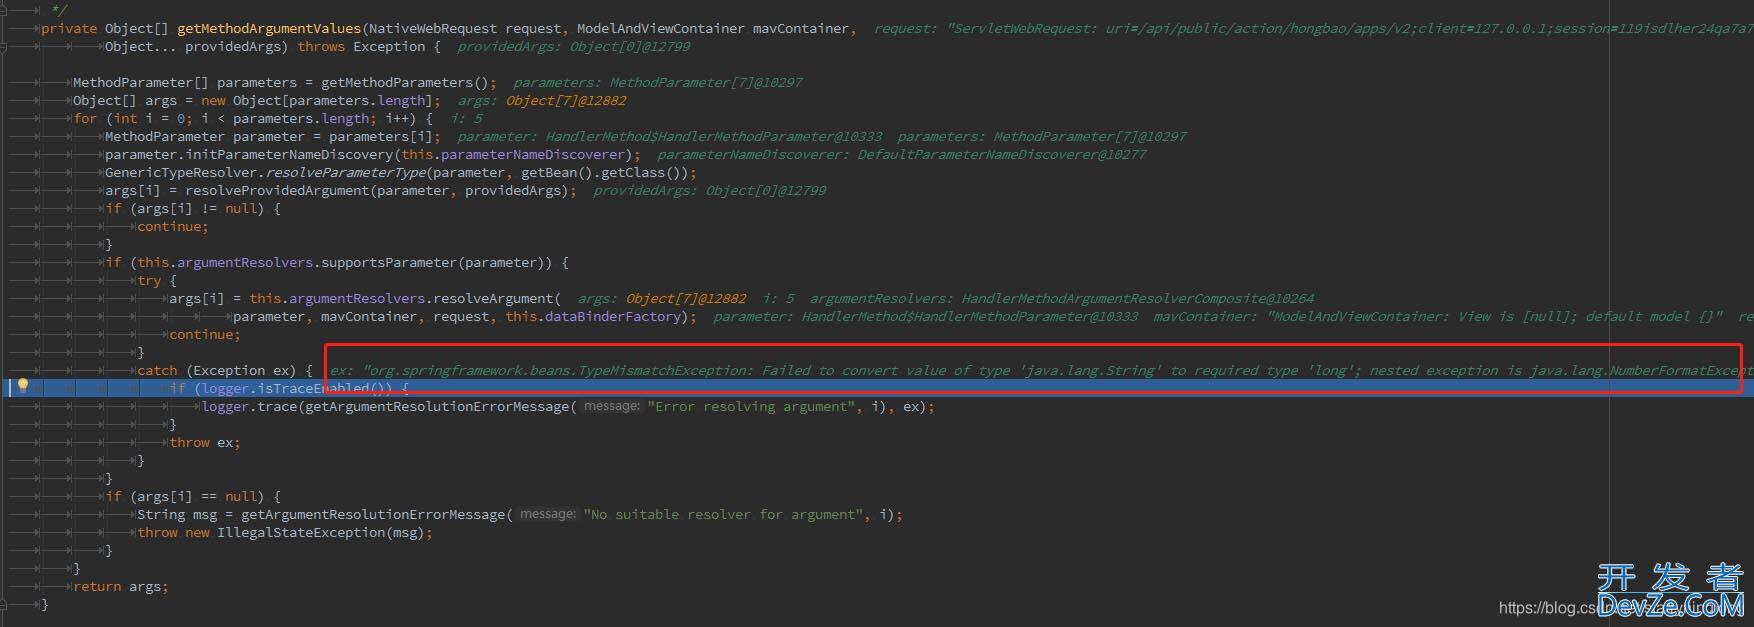
Task: Click "No suitable resolver for argument" string
Action: point(725,515)
